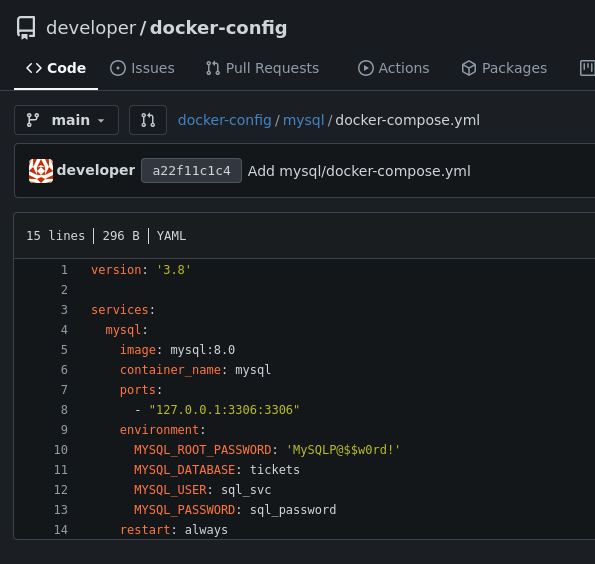Click the "127.0.0.1:3306:3306" port string
This screenshot has width=595, height=564.
click(x=224, y=410)
